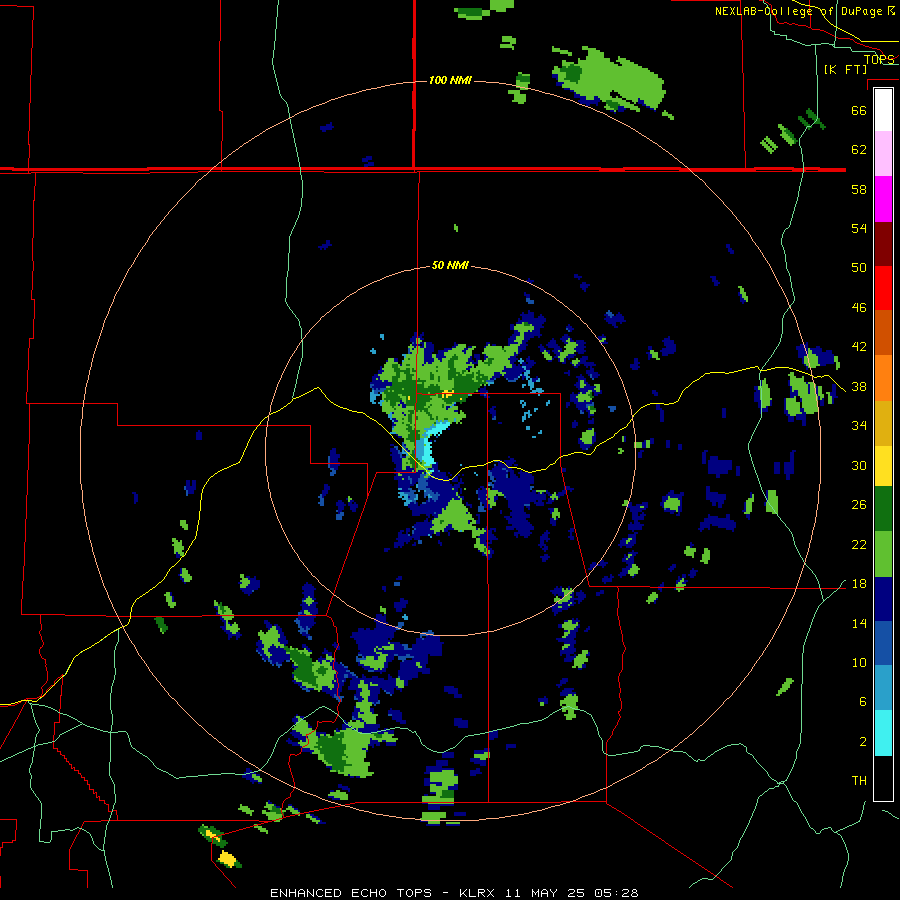
Task: Pick the magenta band in the color scale
Action: [x=883, y=199]
